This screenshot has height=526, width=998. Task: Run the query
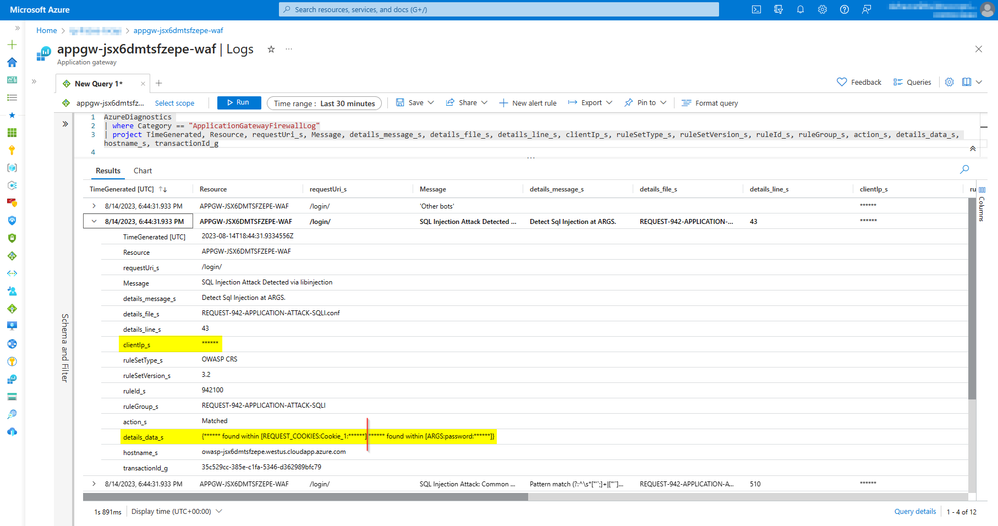click(239, 103)
